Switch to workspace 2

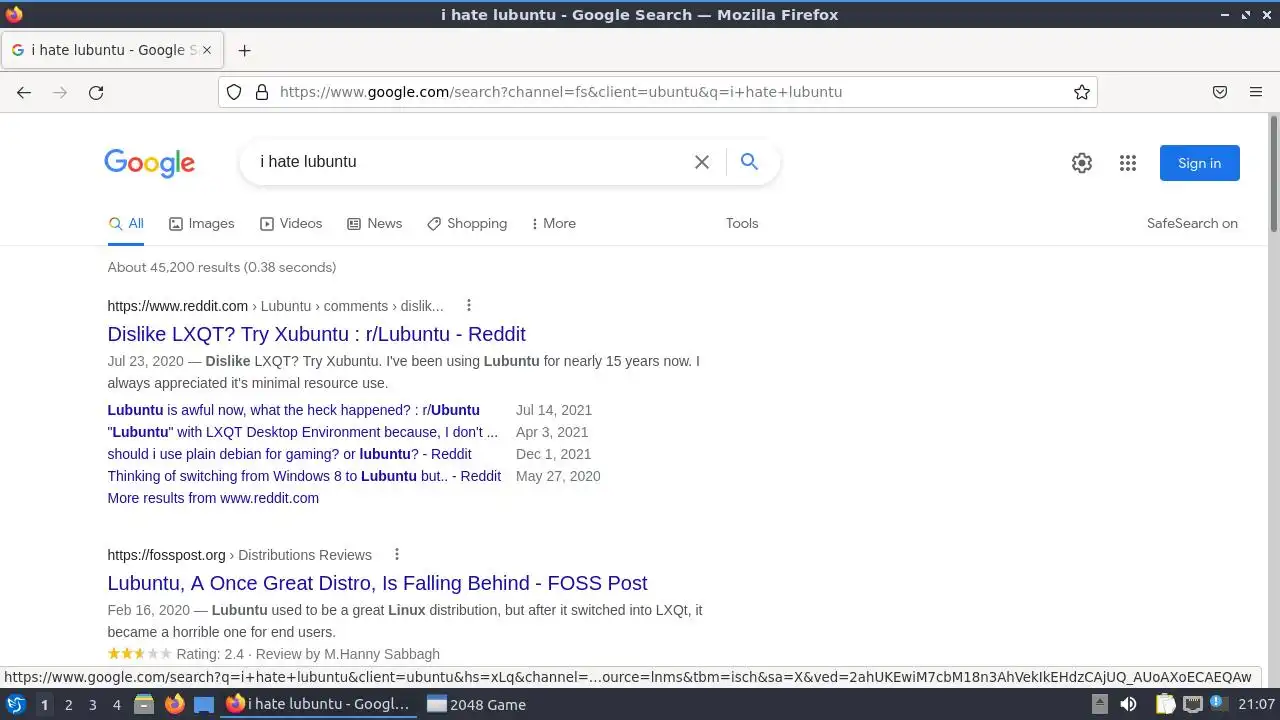pyautogui.click(x=68, y=705)
